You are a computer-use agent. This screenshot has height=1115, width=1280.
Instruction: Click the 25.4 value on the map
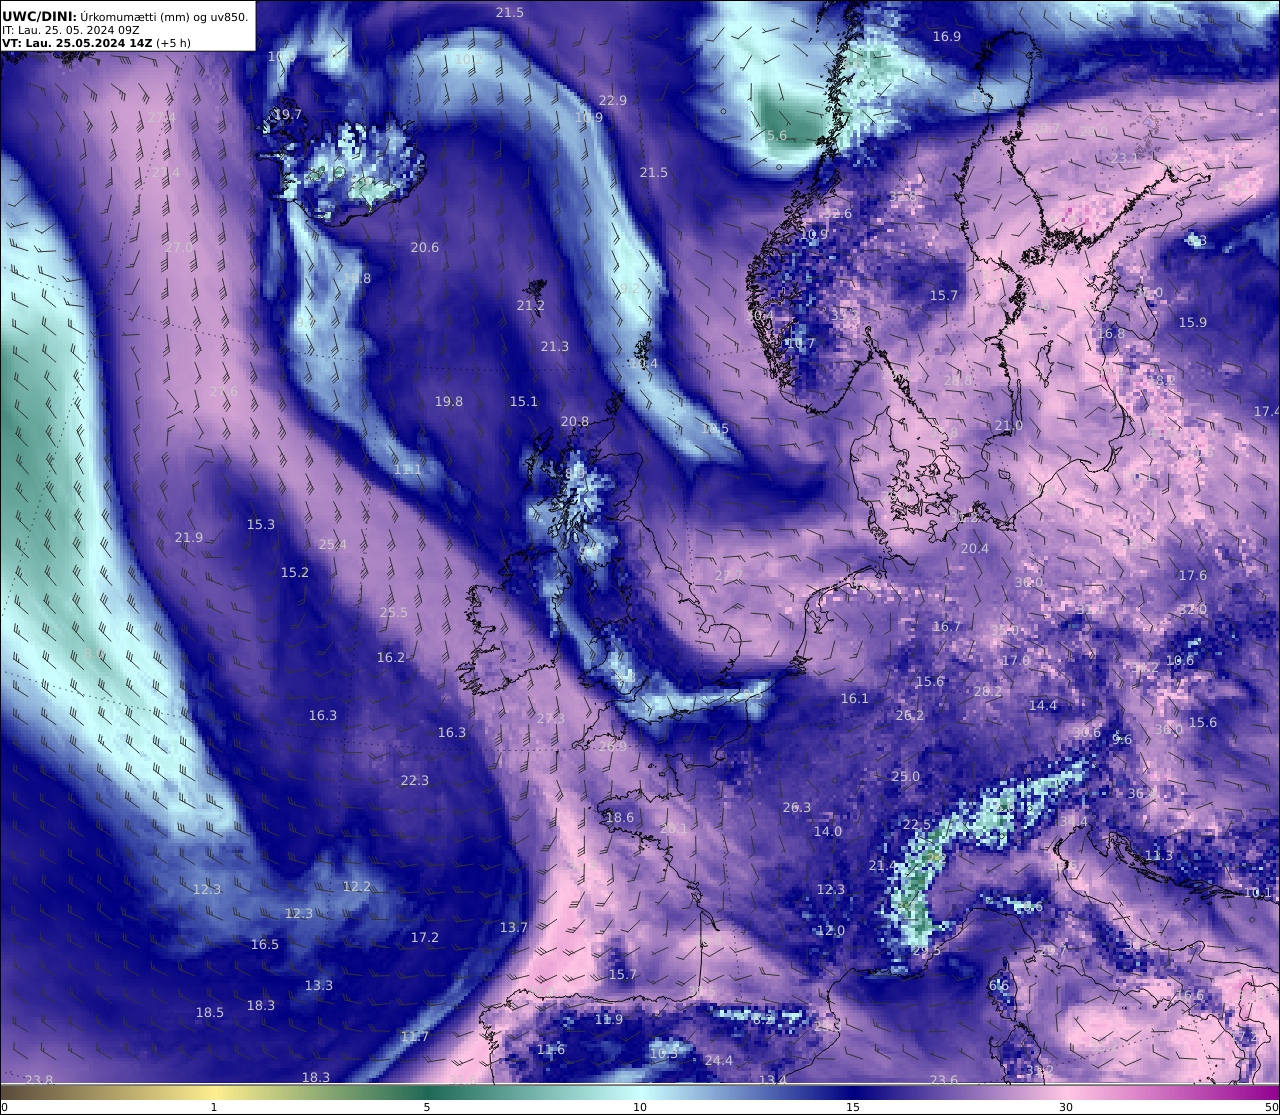point(333,544)
